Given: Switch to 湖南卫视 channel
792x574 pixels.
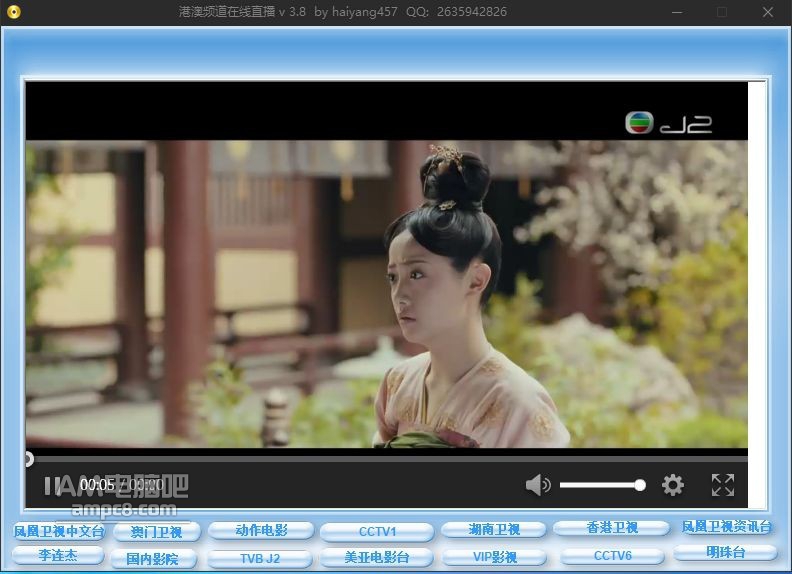Looking at the screenshot, I should [493, 530].
